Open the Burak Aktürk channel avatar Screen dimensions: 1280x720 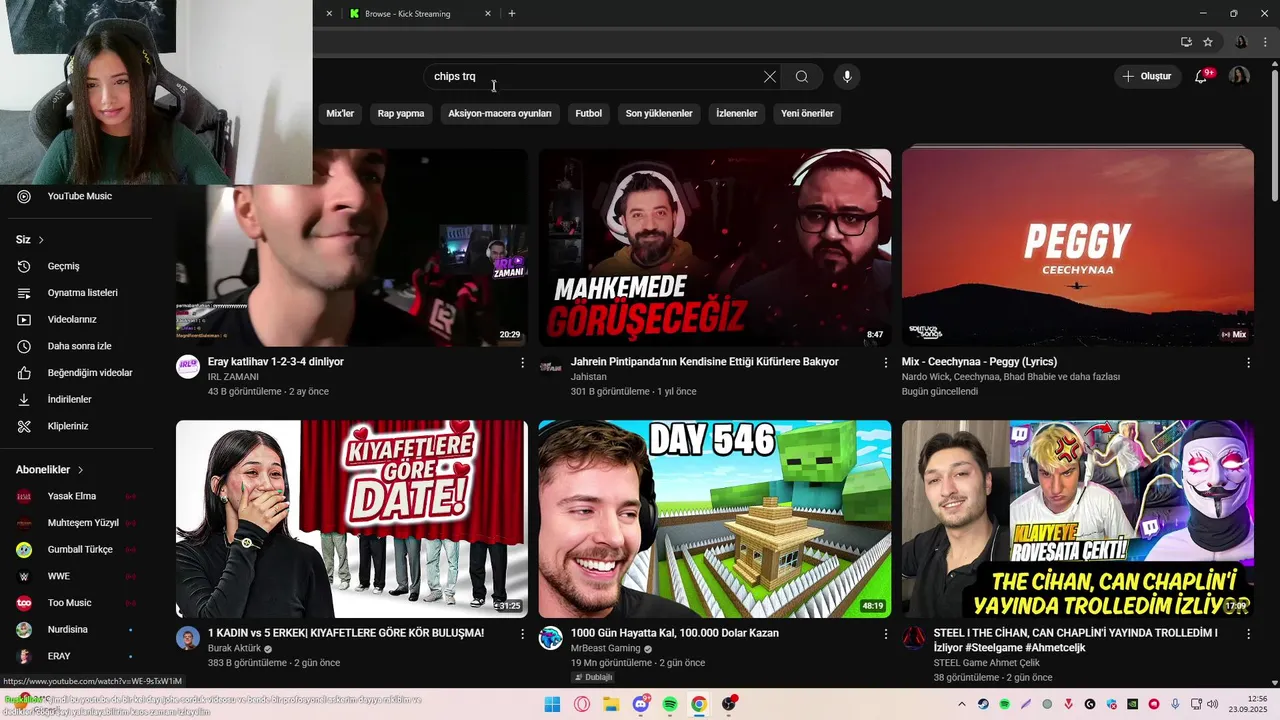coord(188,637)
